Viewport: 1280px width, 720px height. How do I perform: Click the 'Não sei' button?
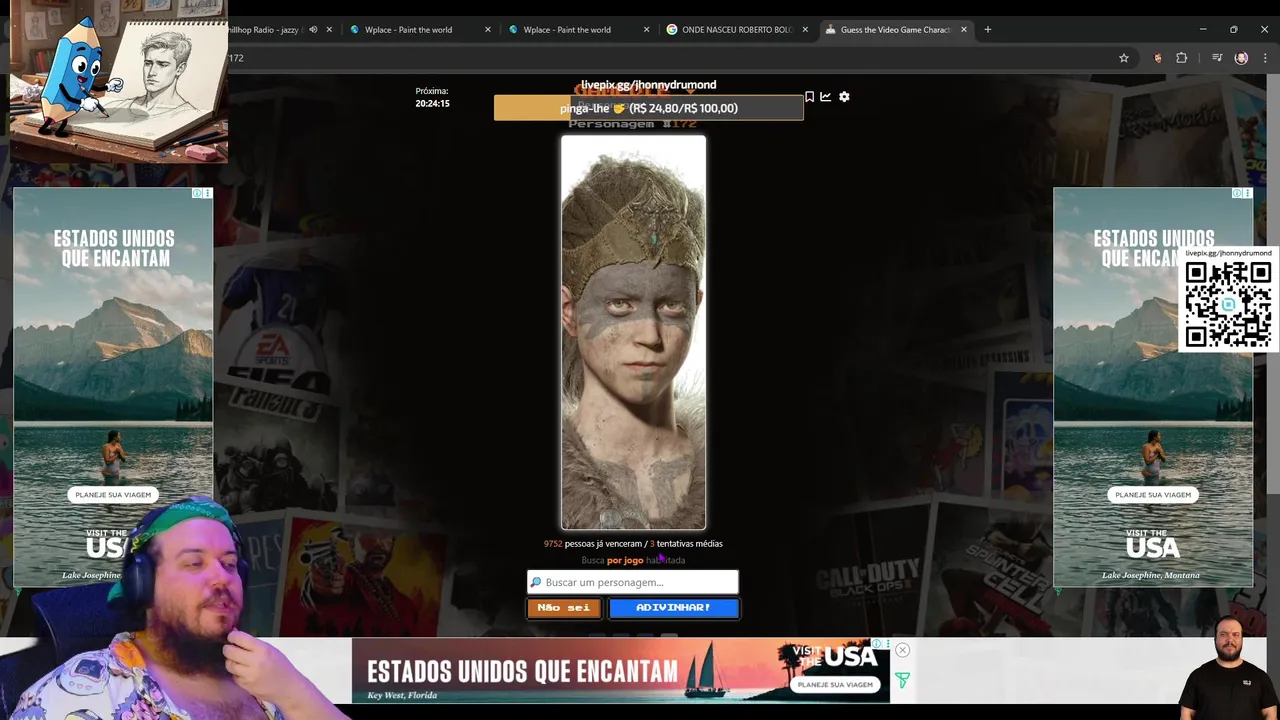[564, 607]
